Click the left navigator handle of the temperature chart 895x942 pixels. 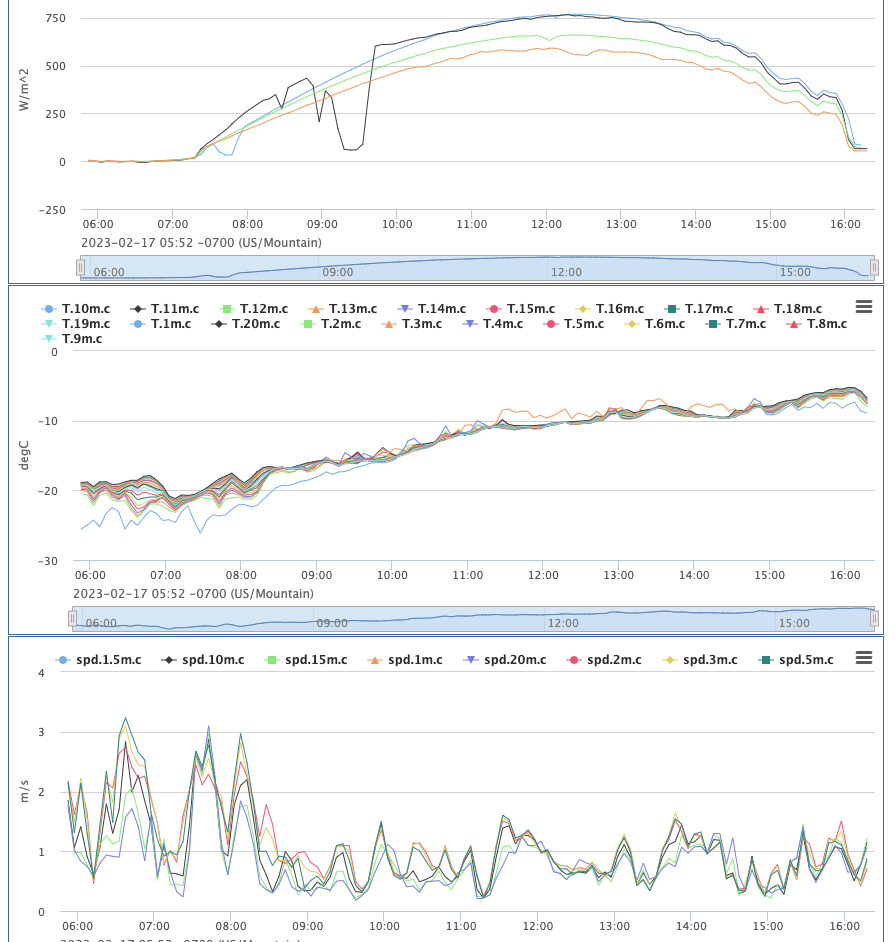click(x=73, y=619)
